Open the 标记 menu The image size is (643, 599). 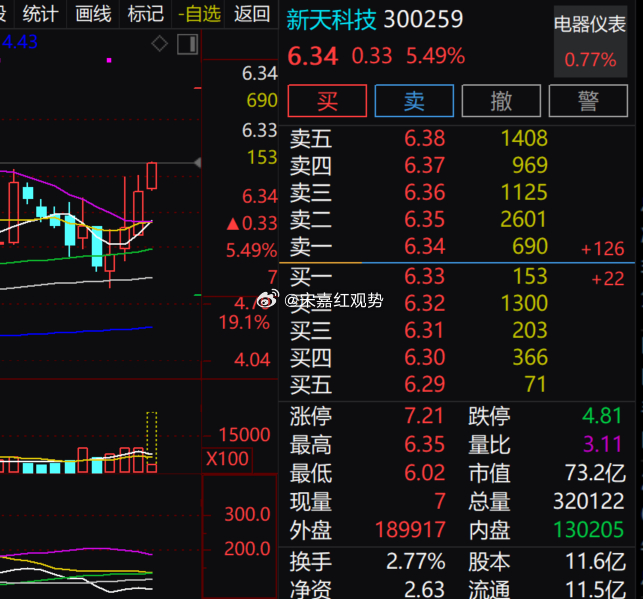coord(146,14)
